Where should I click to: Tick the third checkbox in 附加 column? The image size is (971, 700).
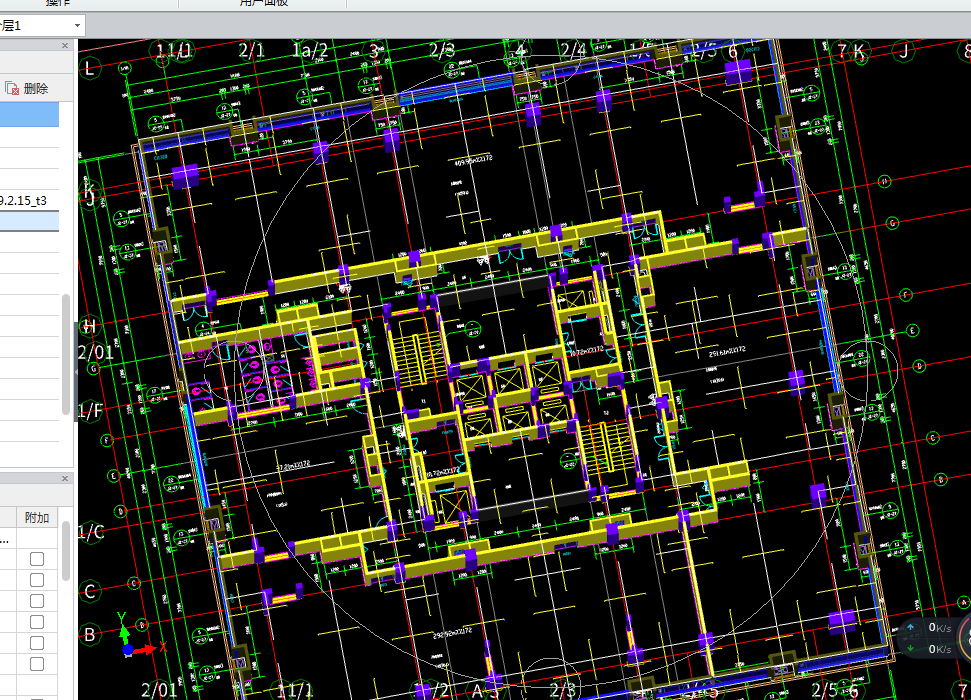click(x=37, y=601)
